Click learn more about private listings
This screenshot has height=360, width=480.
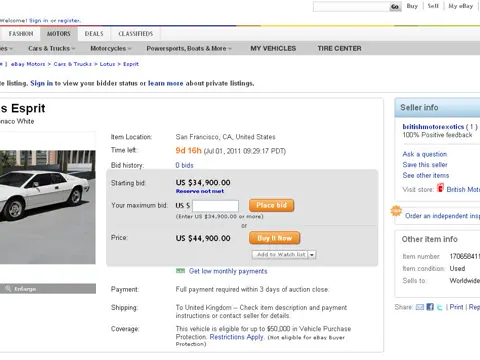click(166, 83)
